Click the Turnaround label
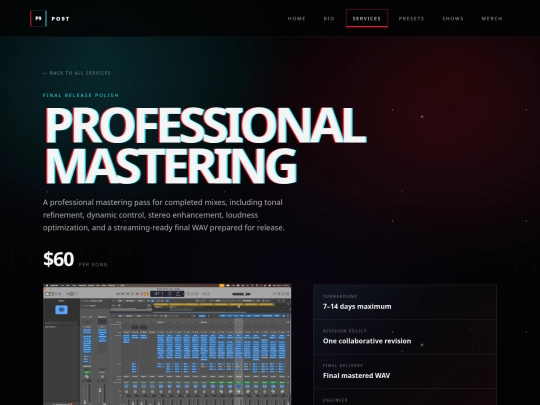The width and height of the screenshot is (540, 405). (340, 296)
